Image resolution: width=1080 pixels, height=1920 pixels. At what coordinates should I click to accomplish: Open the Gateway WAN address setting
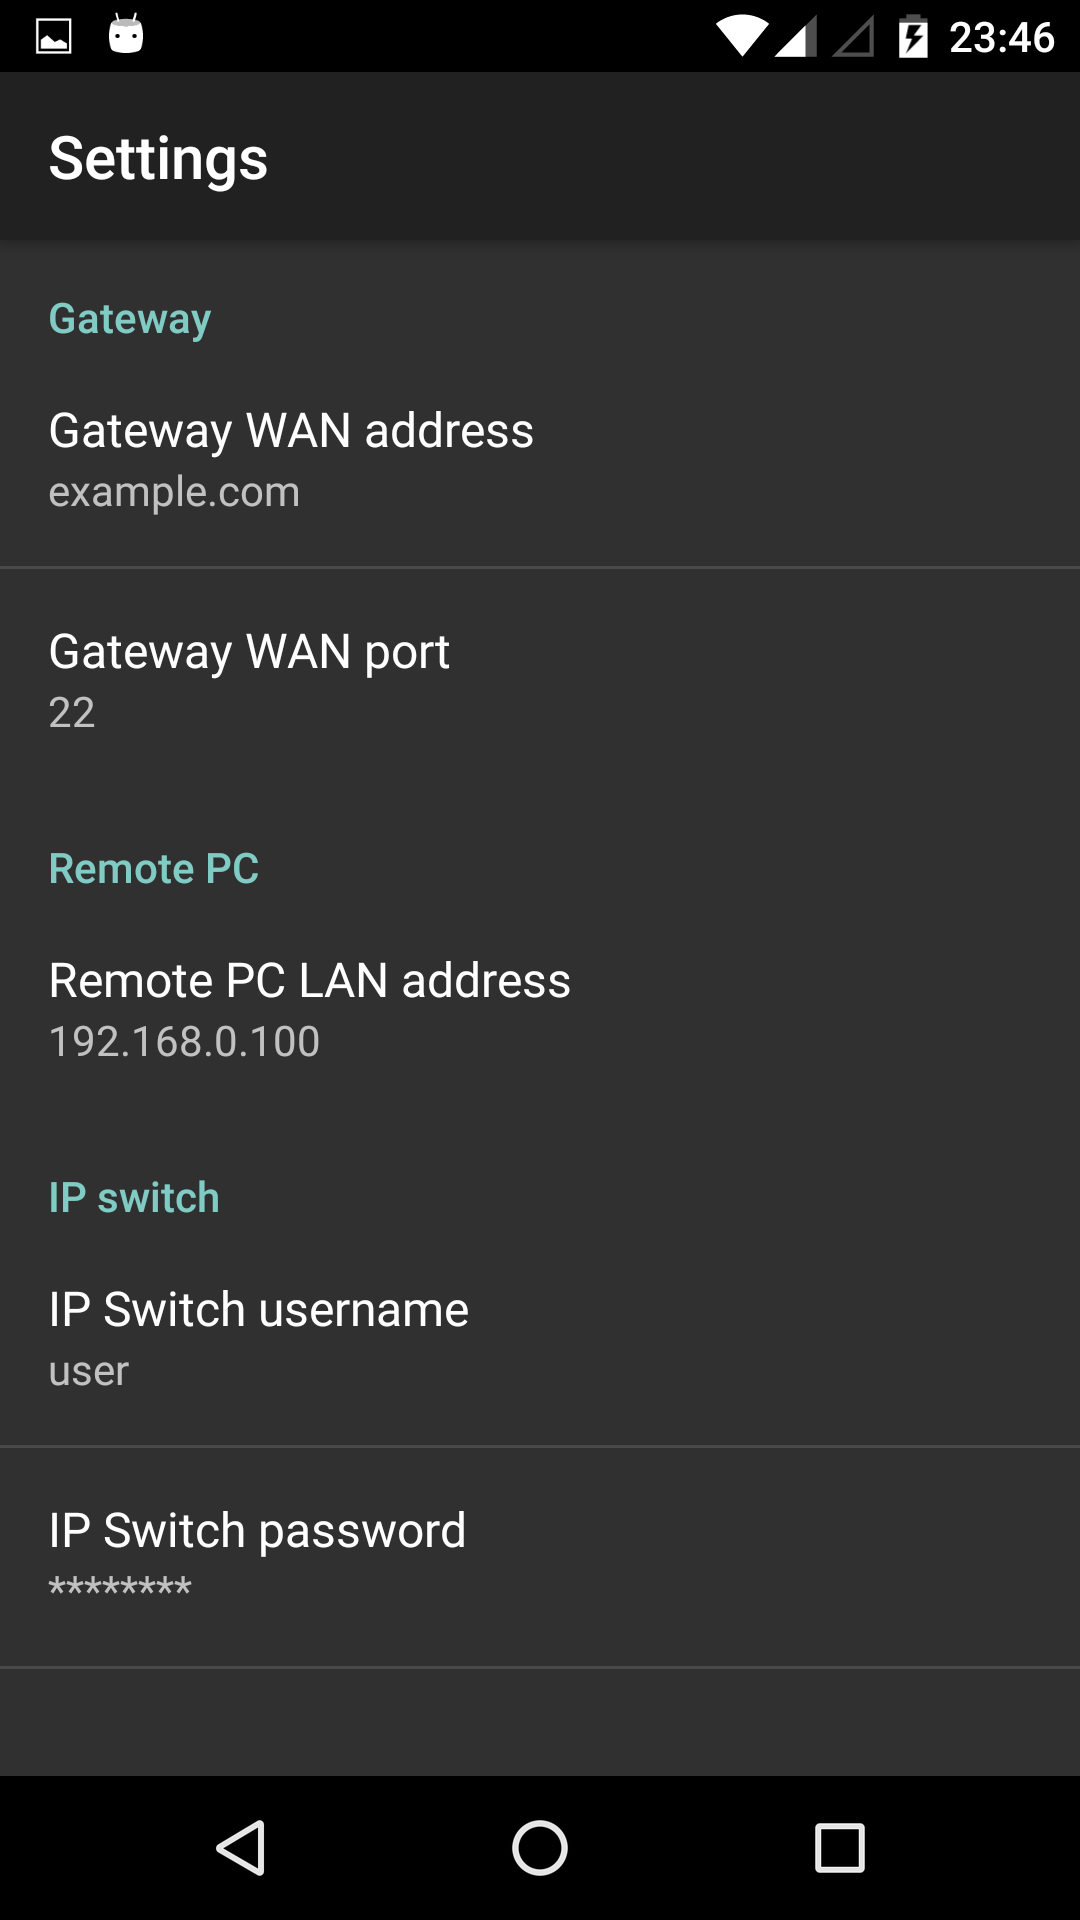pos(540,458)
